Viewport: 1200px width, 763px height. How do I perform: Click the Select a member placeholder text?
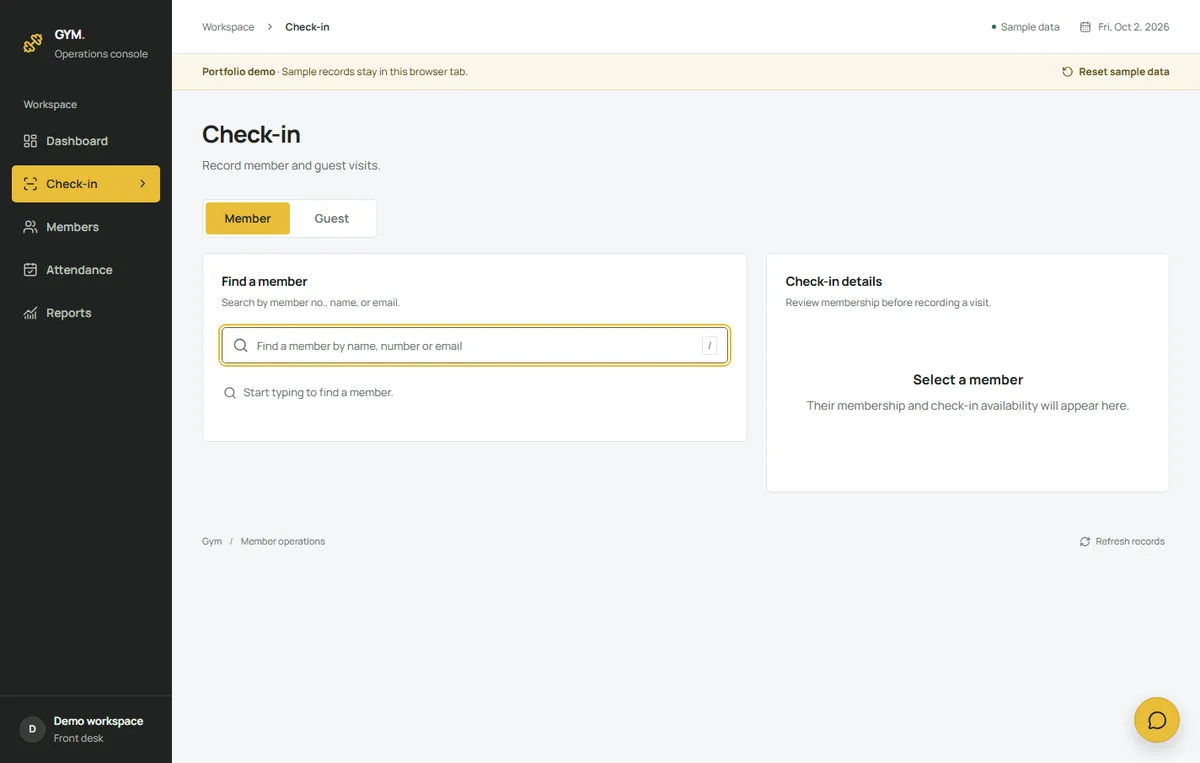click(x=968, y=380)
